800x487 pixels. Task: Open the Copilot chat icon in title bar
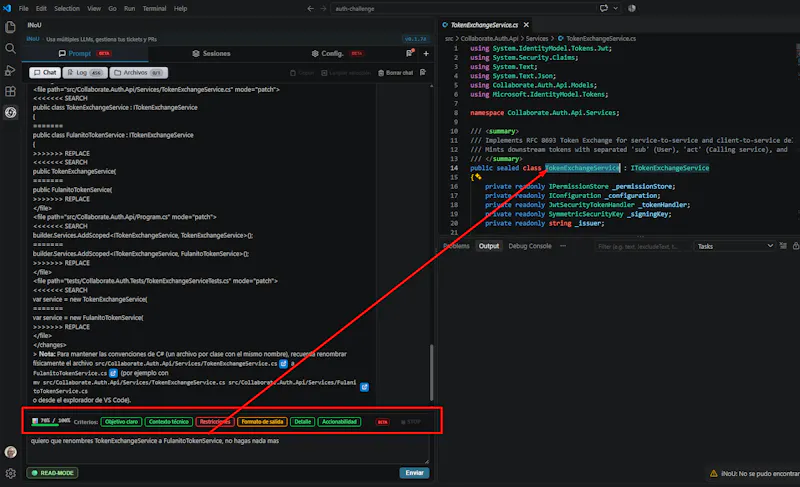tap(604, 8)
